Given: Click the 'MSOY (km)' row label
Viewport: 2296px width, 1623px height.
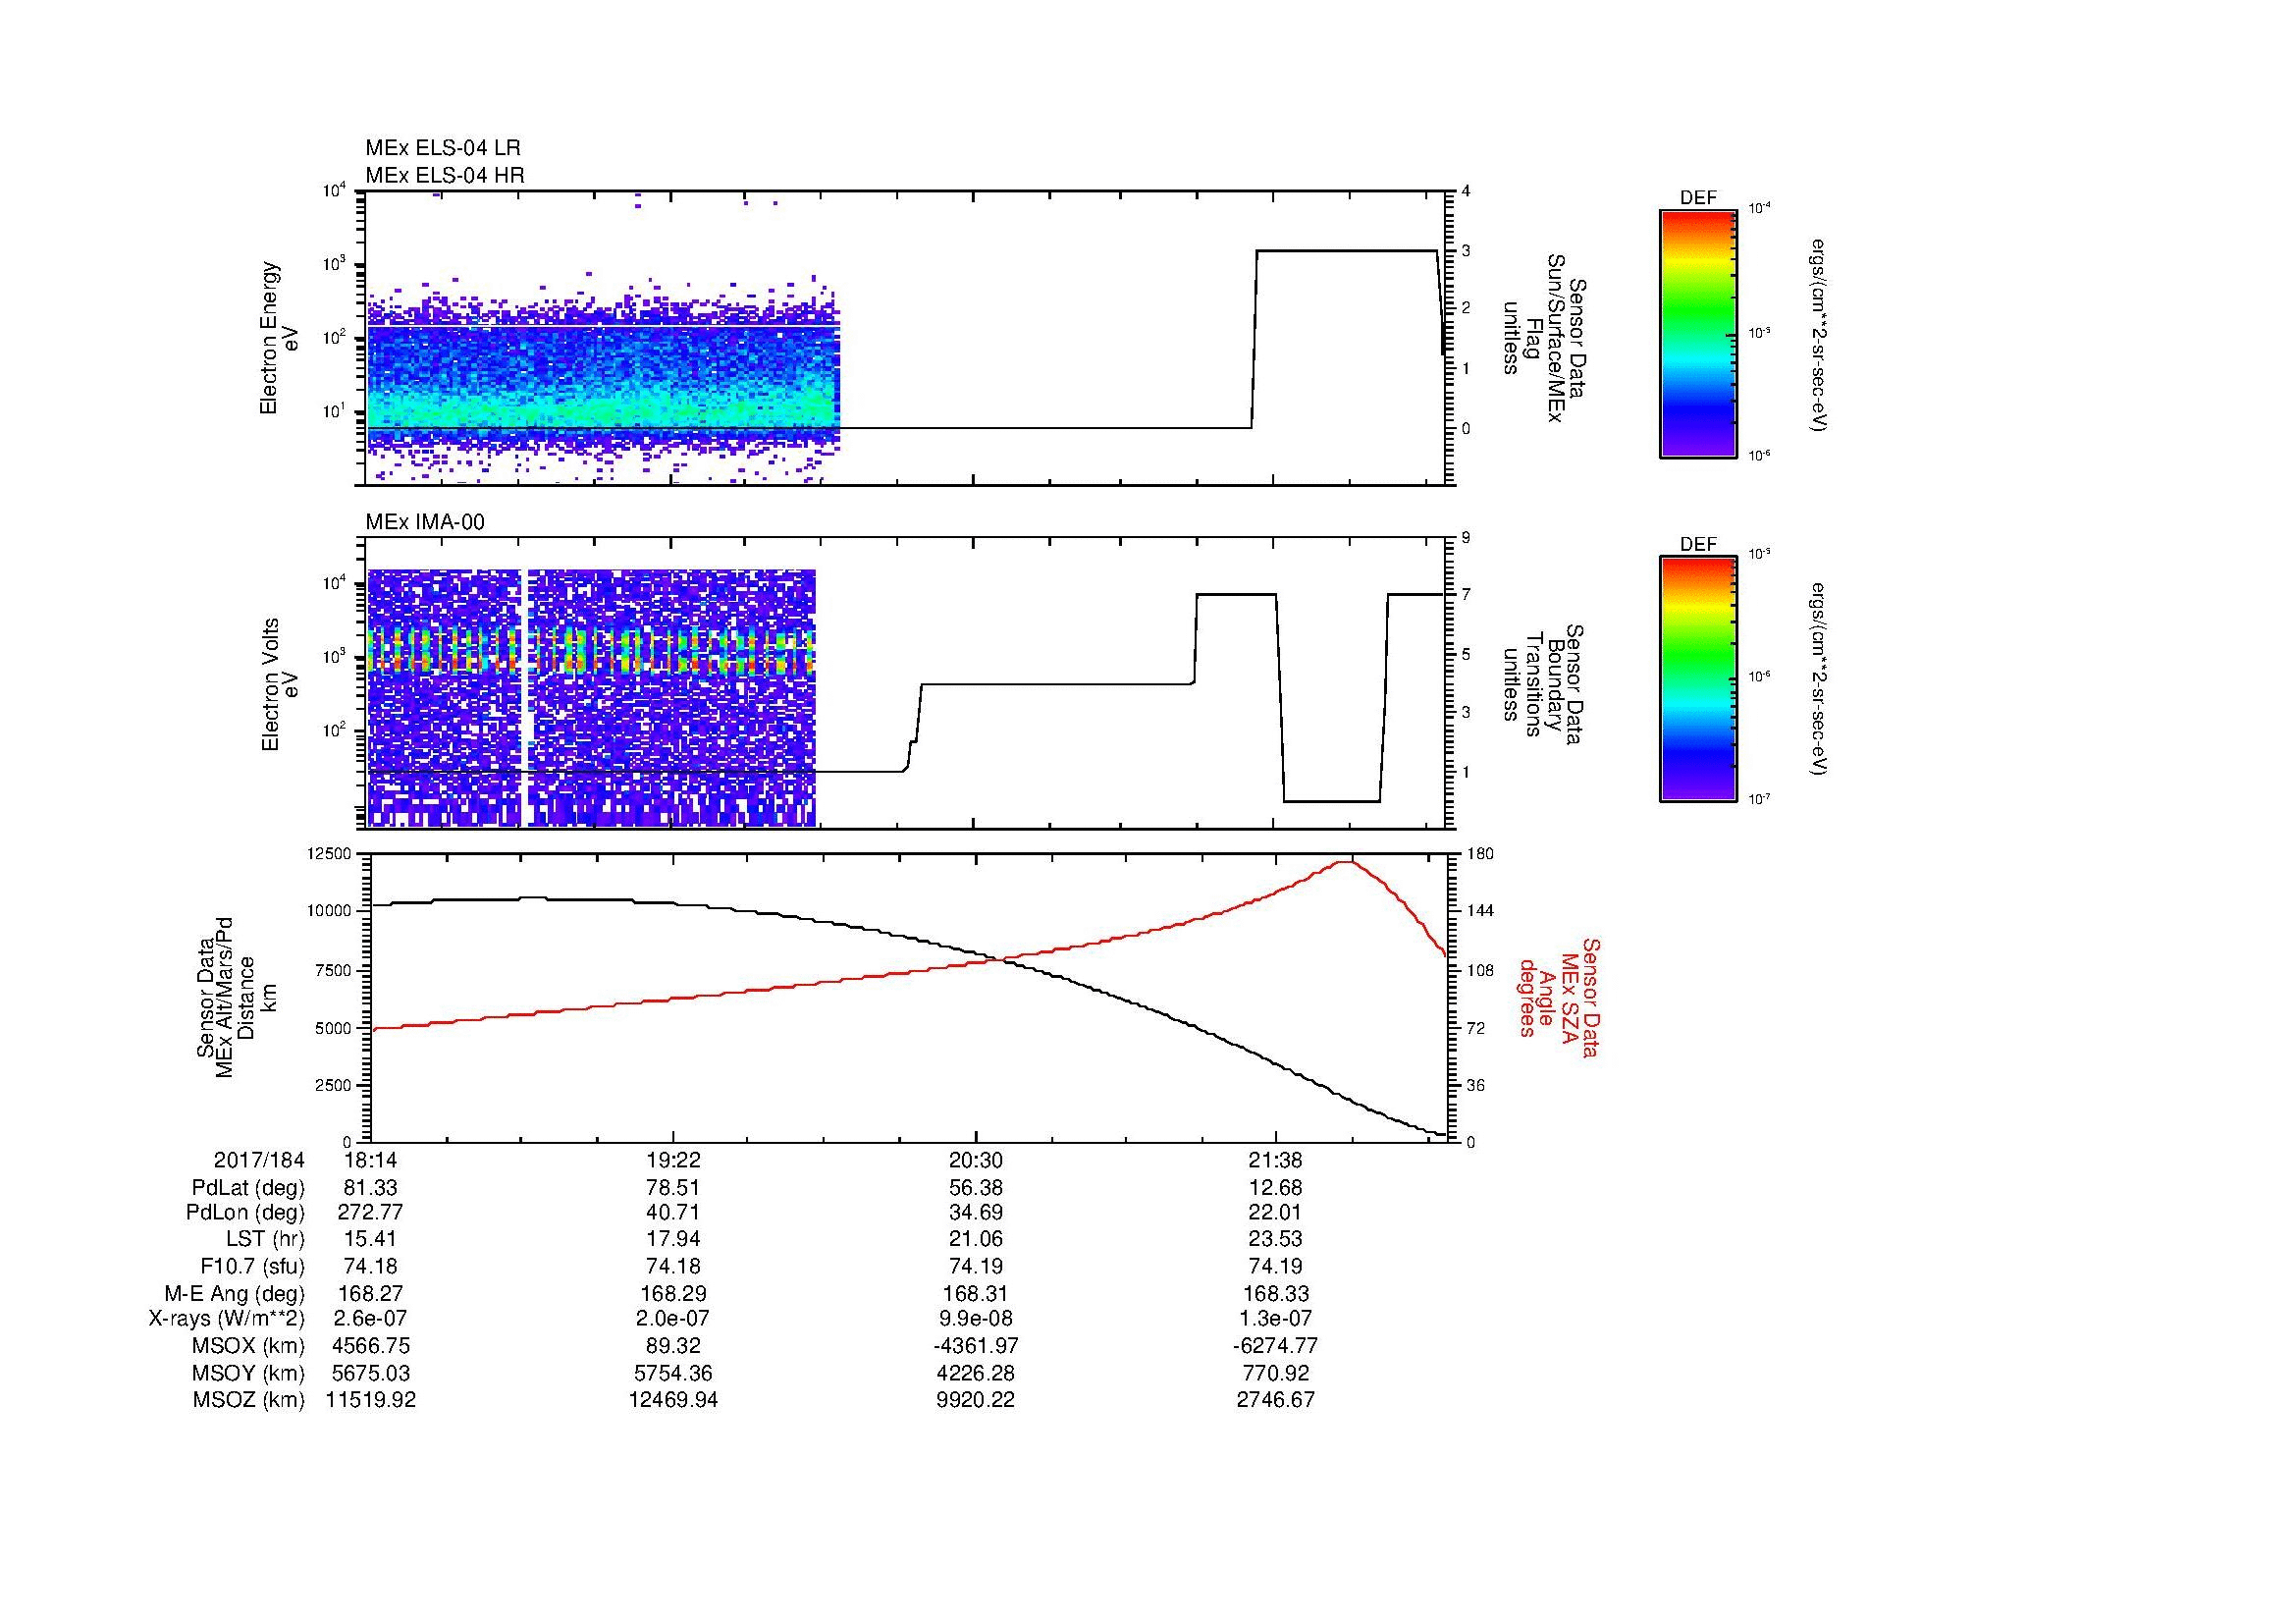Looking at the screenshot, I should point(248,1373).
